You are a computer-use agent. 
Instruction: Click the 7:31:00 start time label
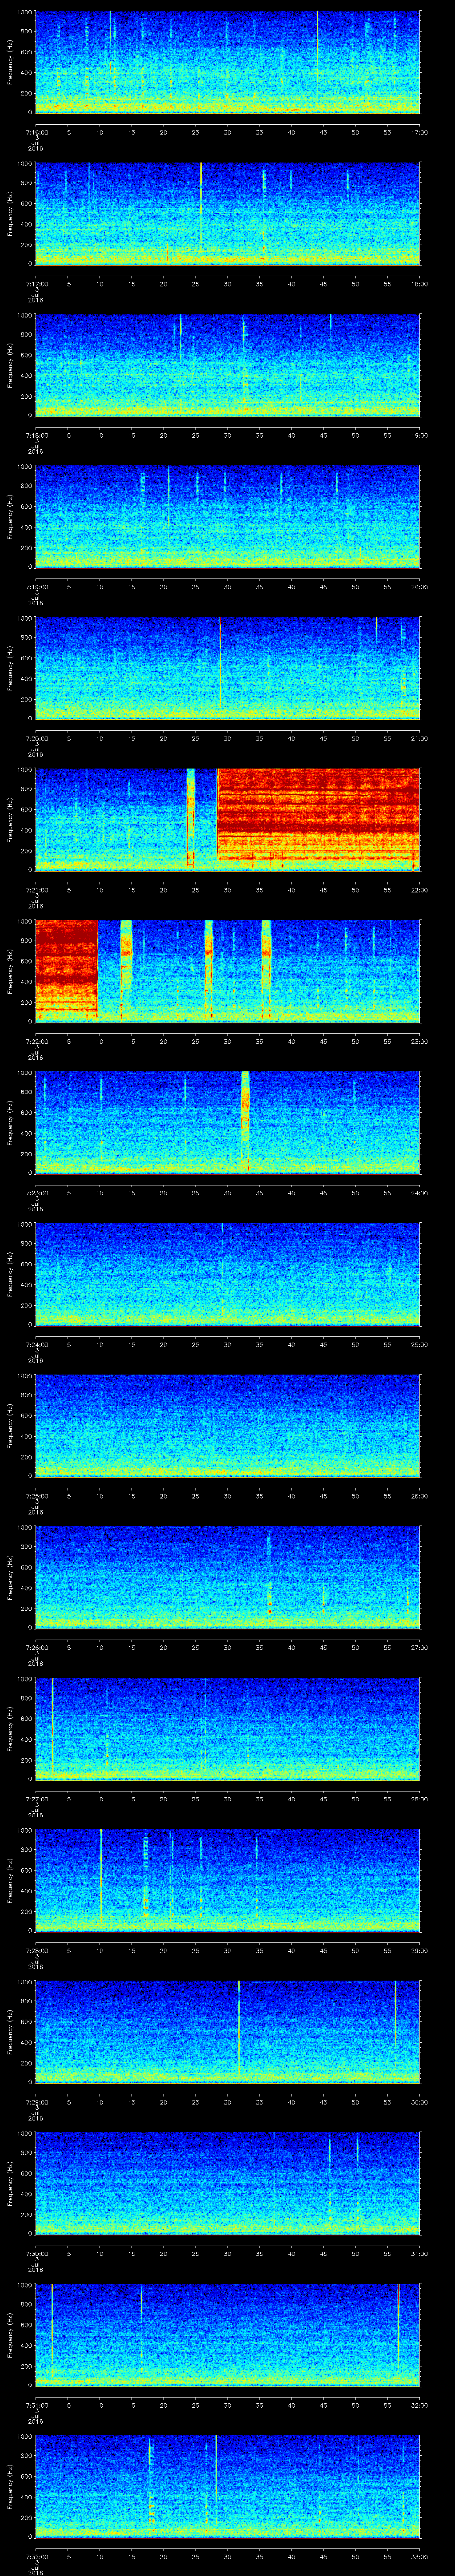pyautogui.click(x=36, y=2405)
